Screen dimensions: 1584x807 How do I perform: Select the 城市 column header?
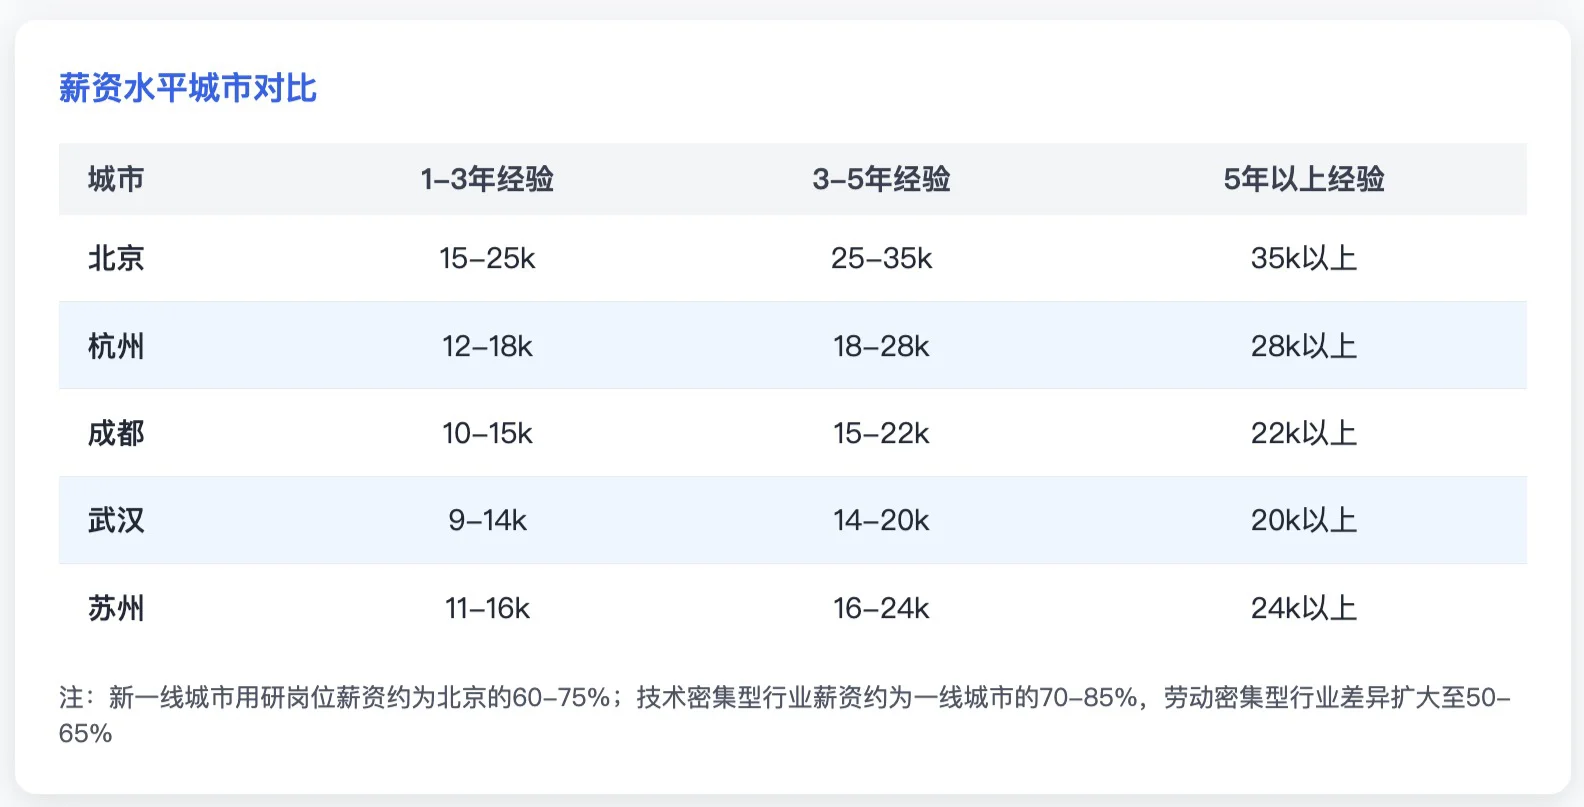[116, 179]
